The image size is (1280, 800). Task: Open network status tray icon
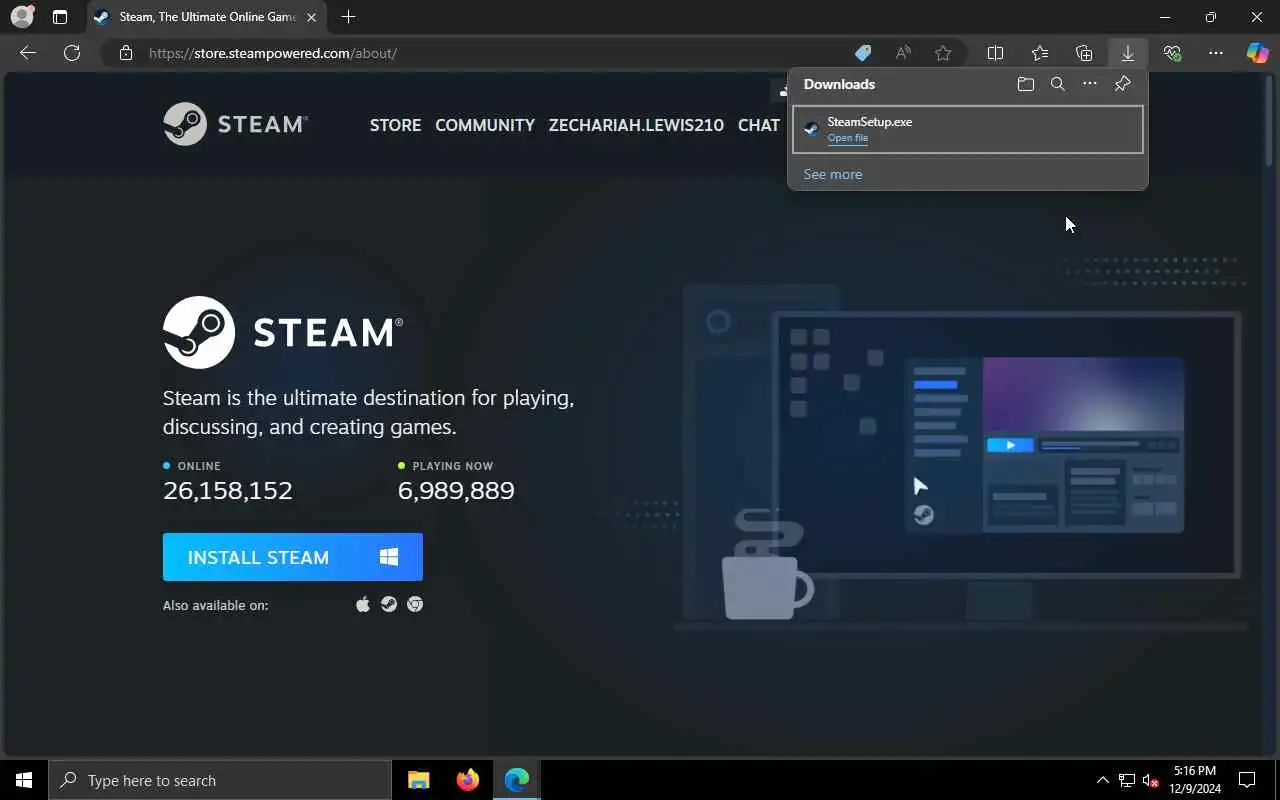(1127, 780)
